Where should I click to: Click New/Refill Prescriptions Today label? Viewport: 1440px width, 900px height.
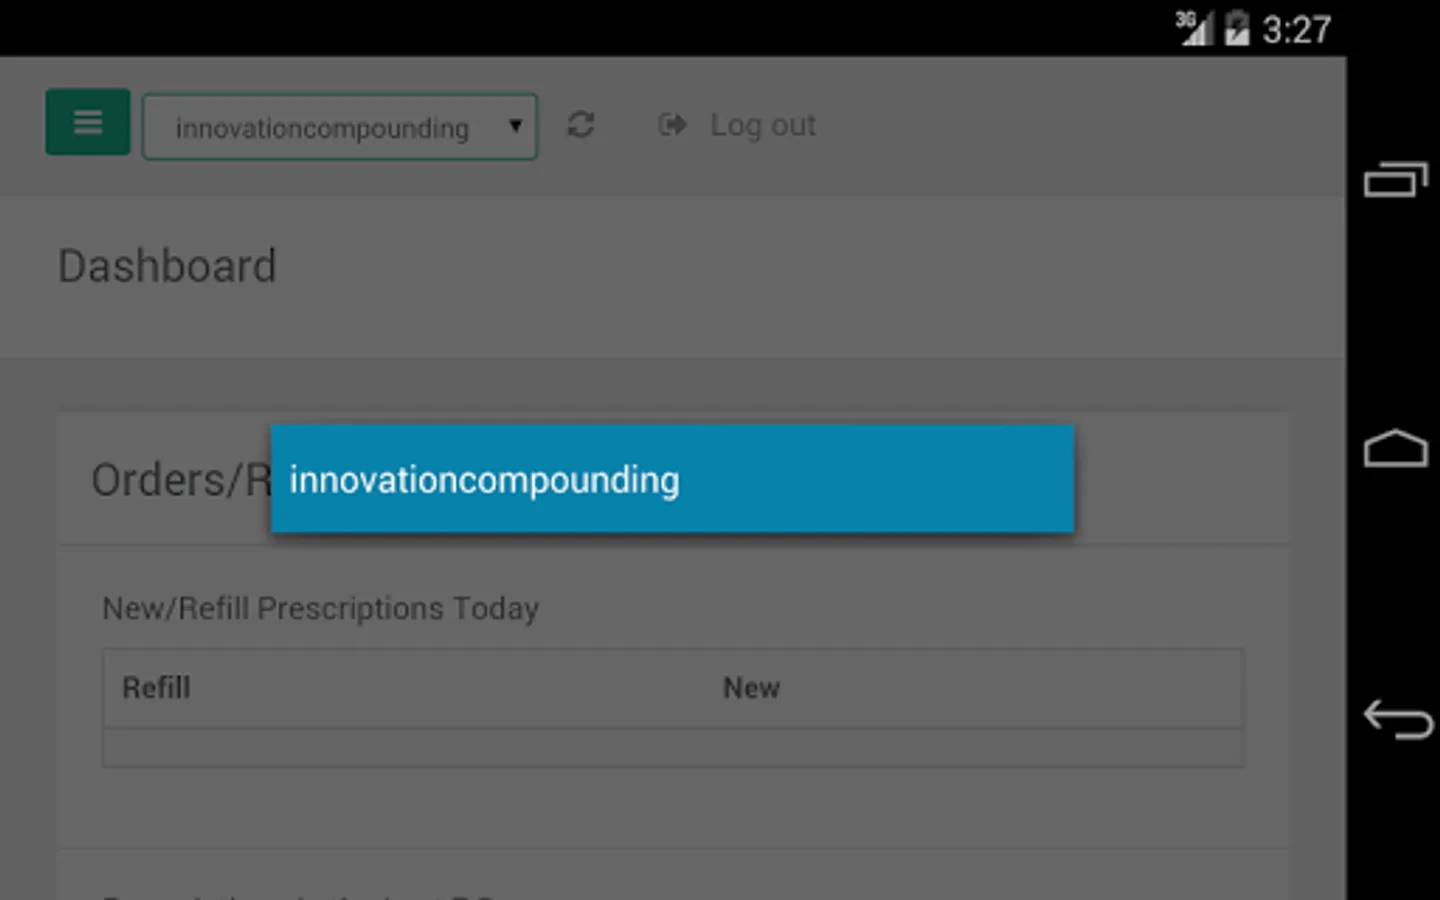click(x=320, y=608)
